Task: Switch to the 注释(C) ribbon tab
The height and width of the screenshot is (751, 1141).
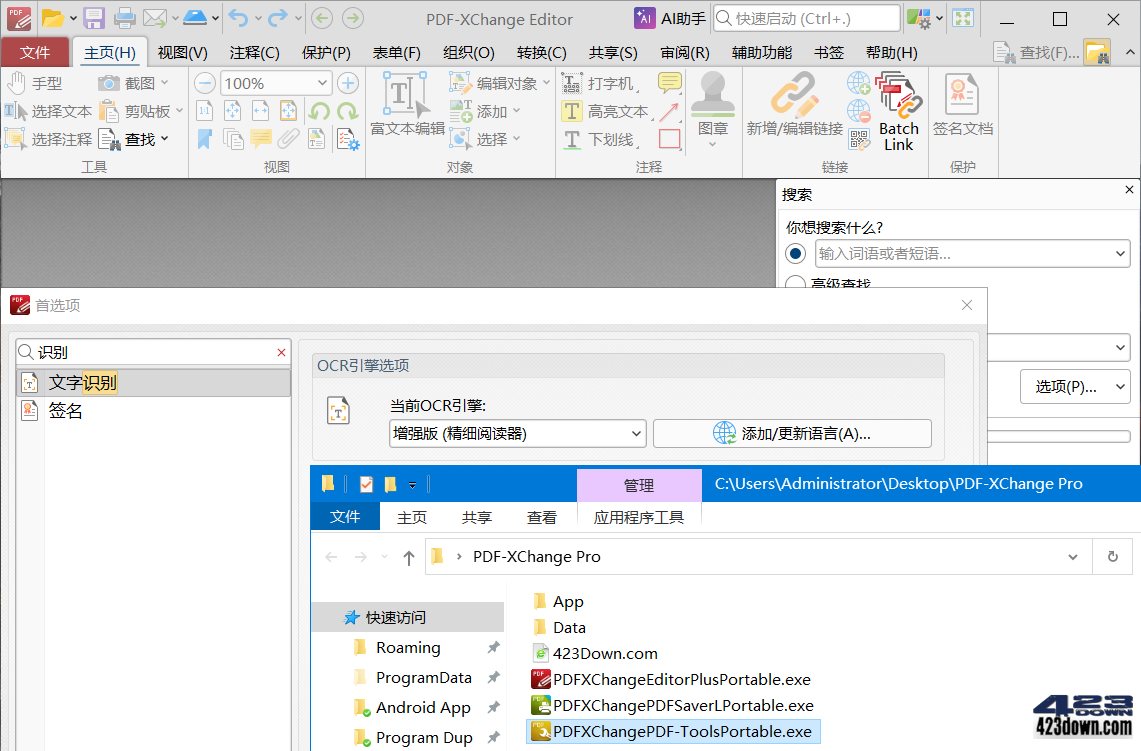Action: (x=255, y=52)
